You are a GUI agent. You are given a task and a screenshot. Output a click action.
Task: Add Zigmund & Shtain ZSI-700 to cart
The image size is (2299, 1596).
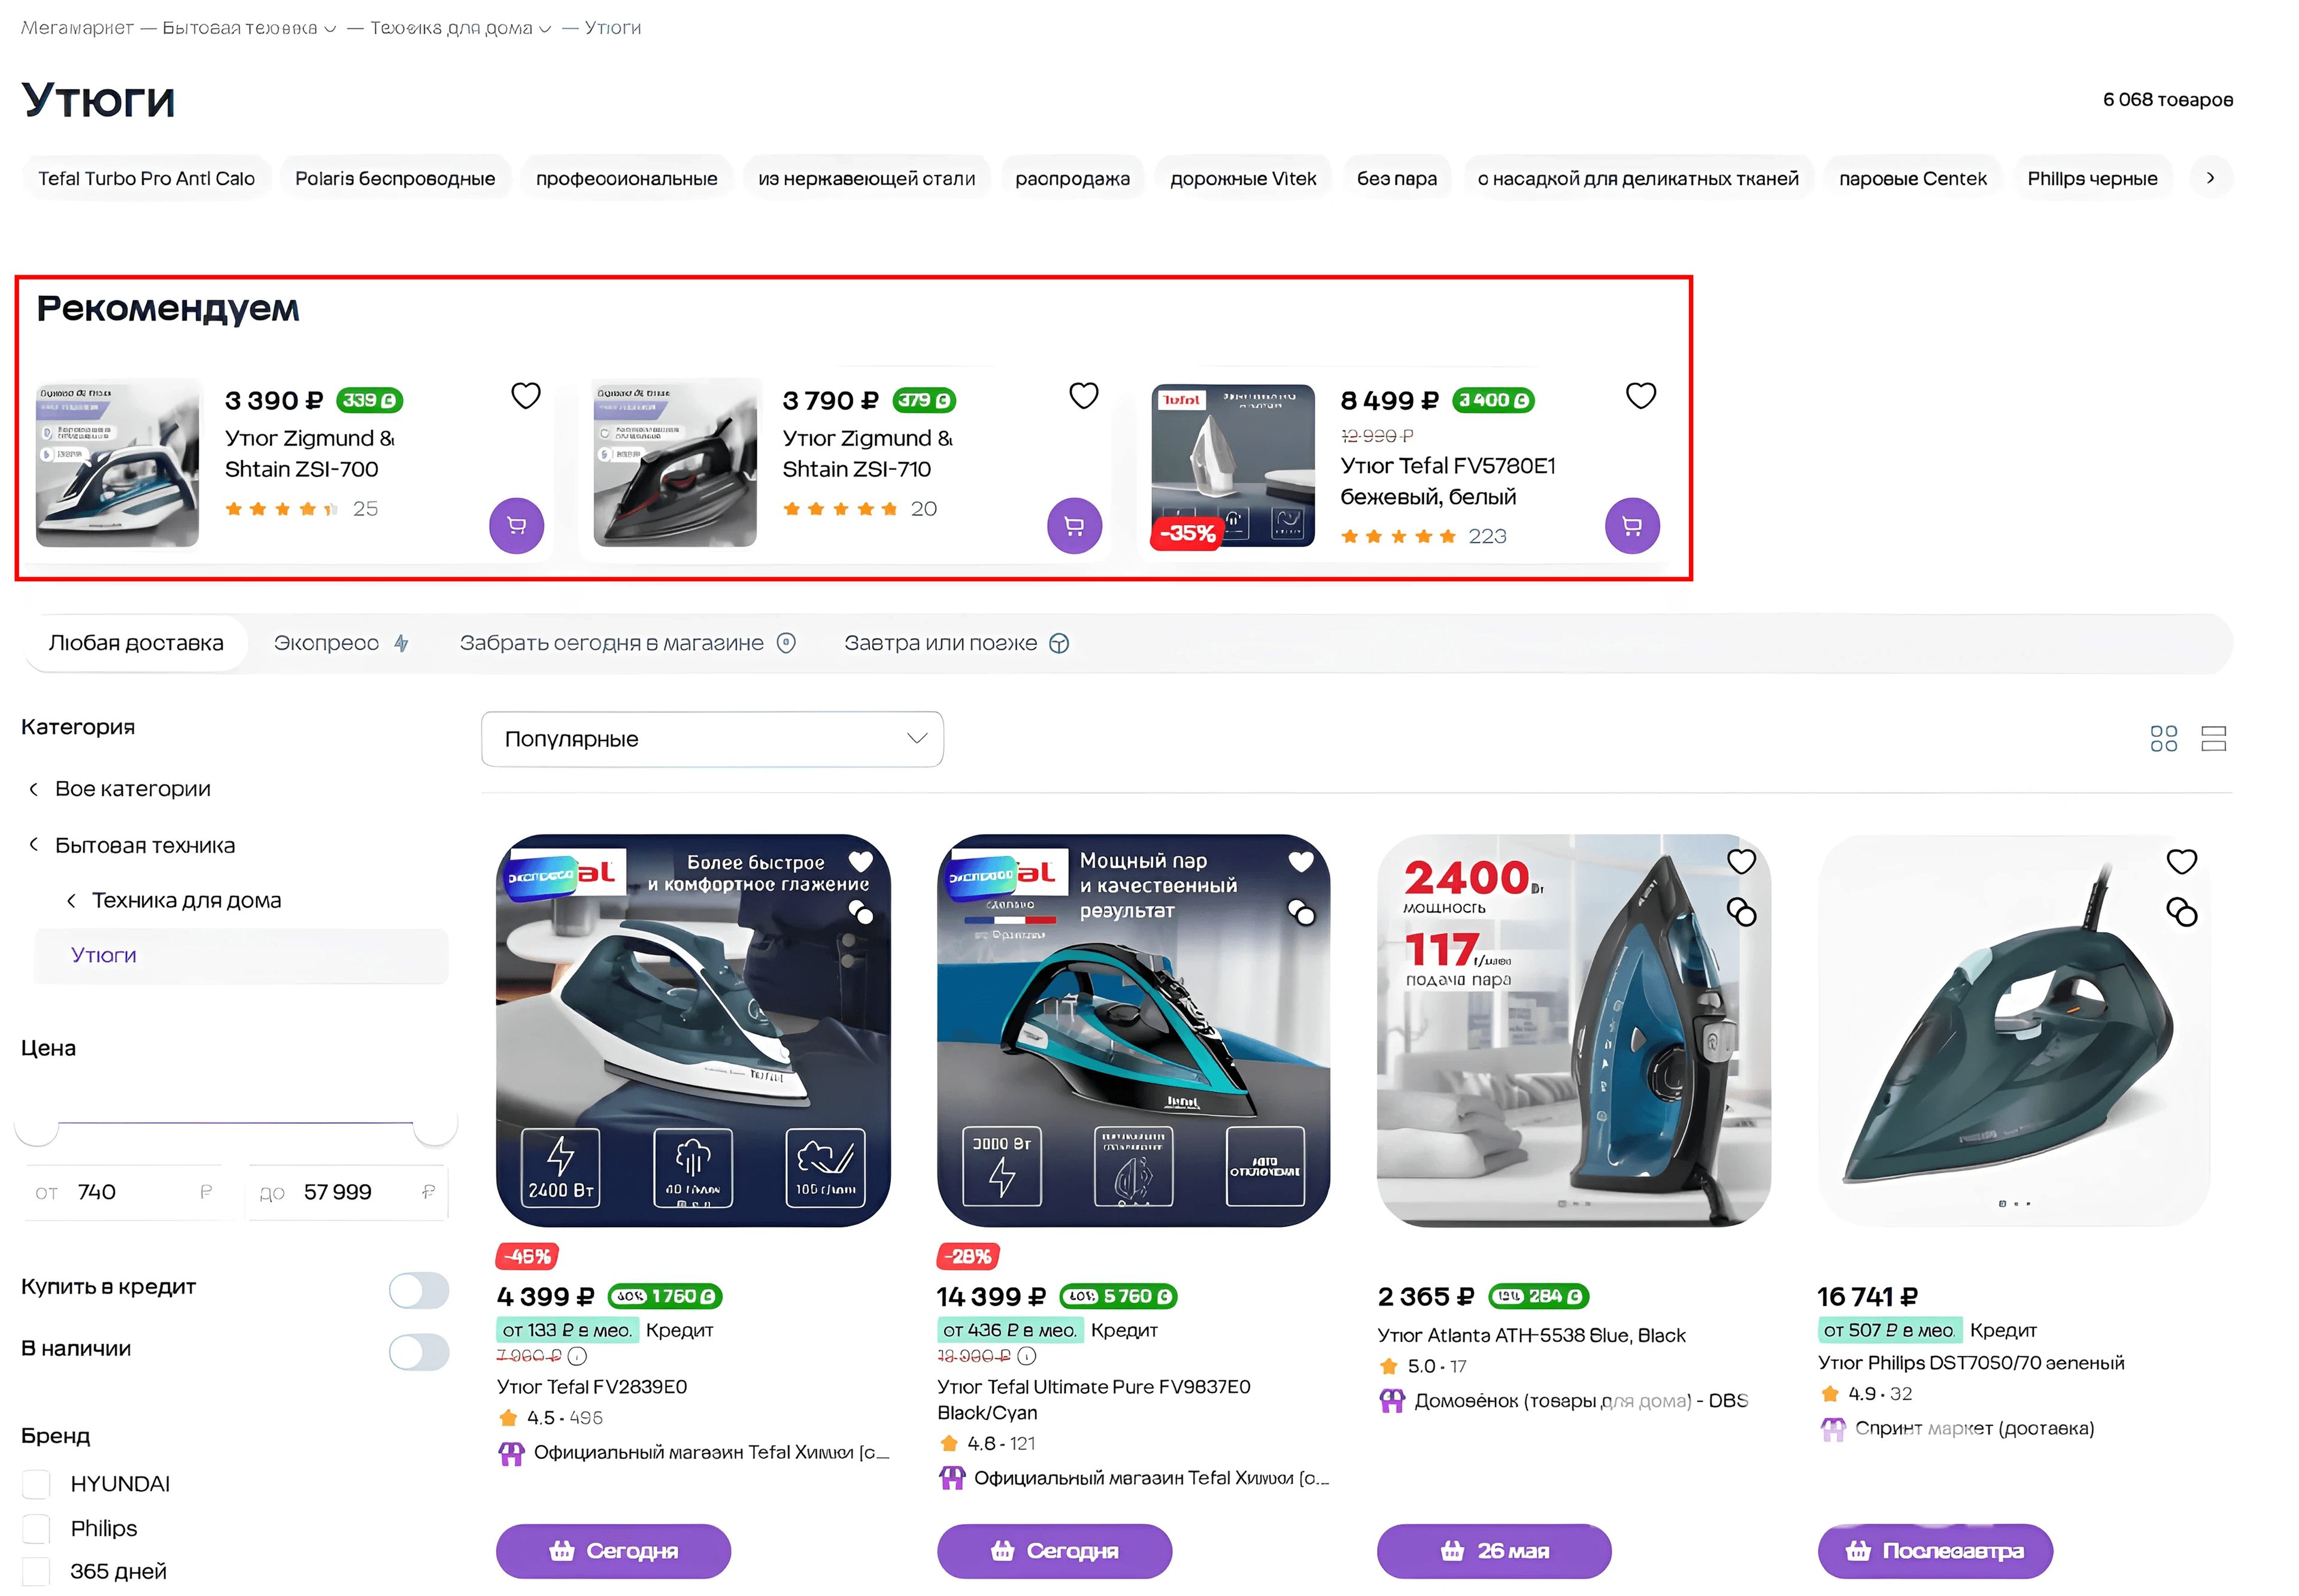tap(517, 525)
